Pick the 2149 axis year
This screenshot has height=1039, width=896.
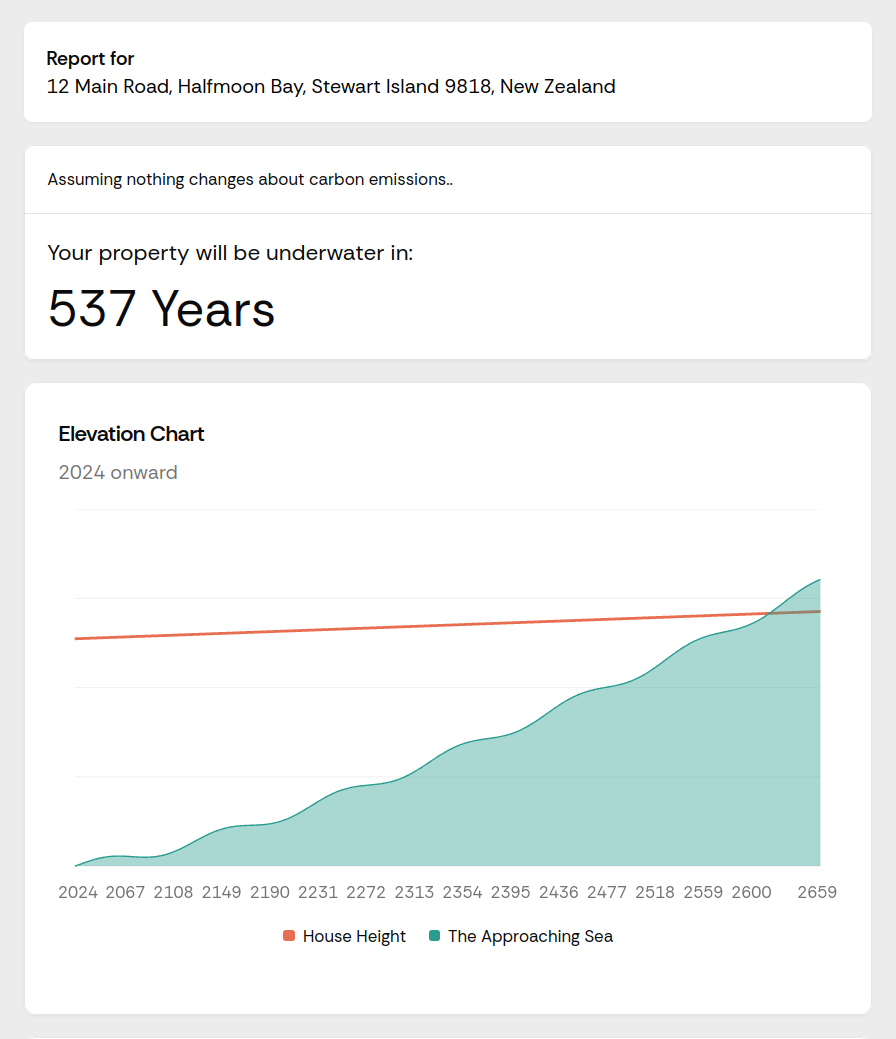(222, 892)
